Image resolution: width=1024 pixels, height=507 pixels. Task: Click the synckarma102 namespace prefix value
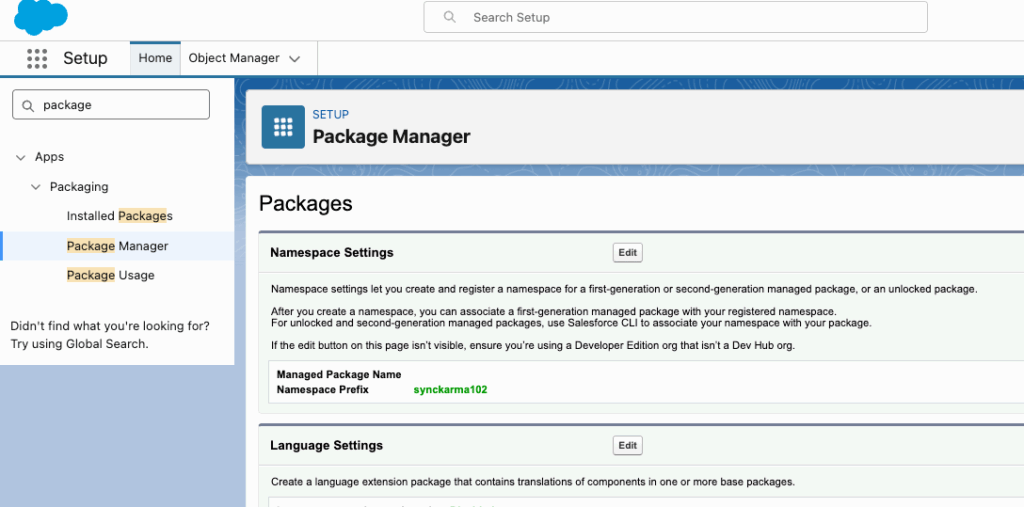pos(451,390)
